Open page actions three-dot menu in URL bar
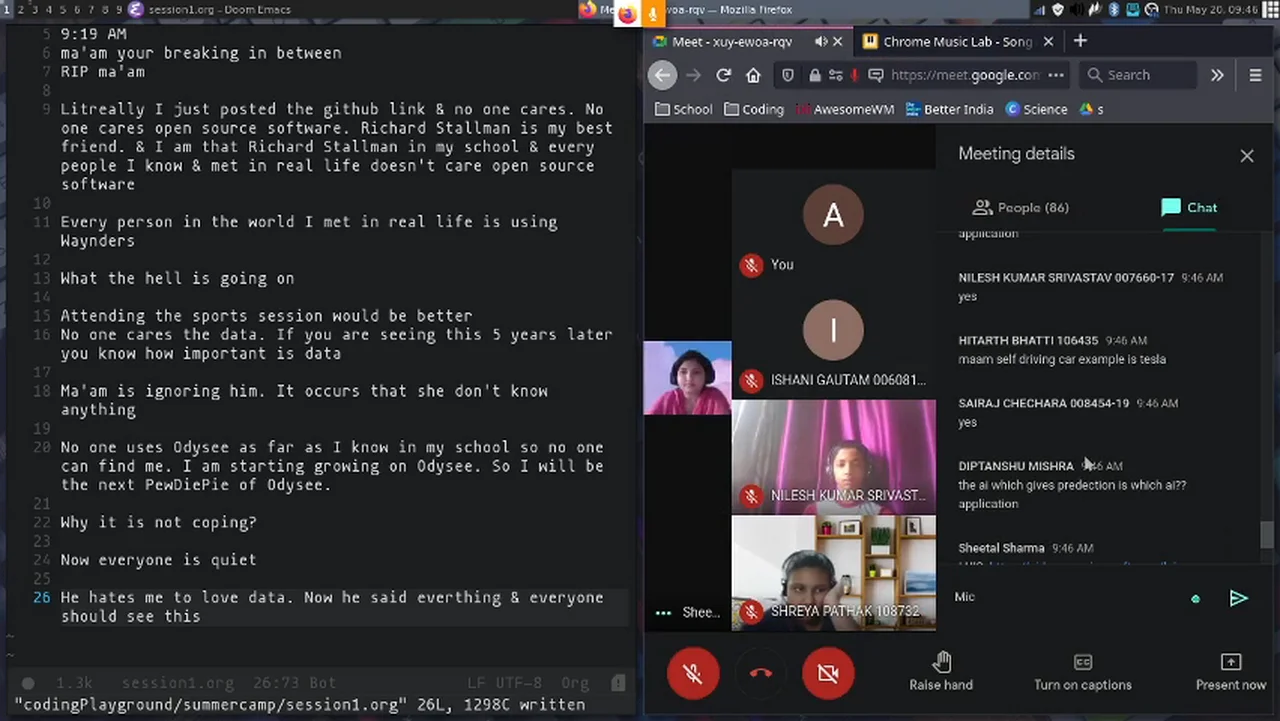This screenshot has height=721, width=1280. (1056, 75)
